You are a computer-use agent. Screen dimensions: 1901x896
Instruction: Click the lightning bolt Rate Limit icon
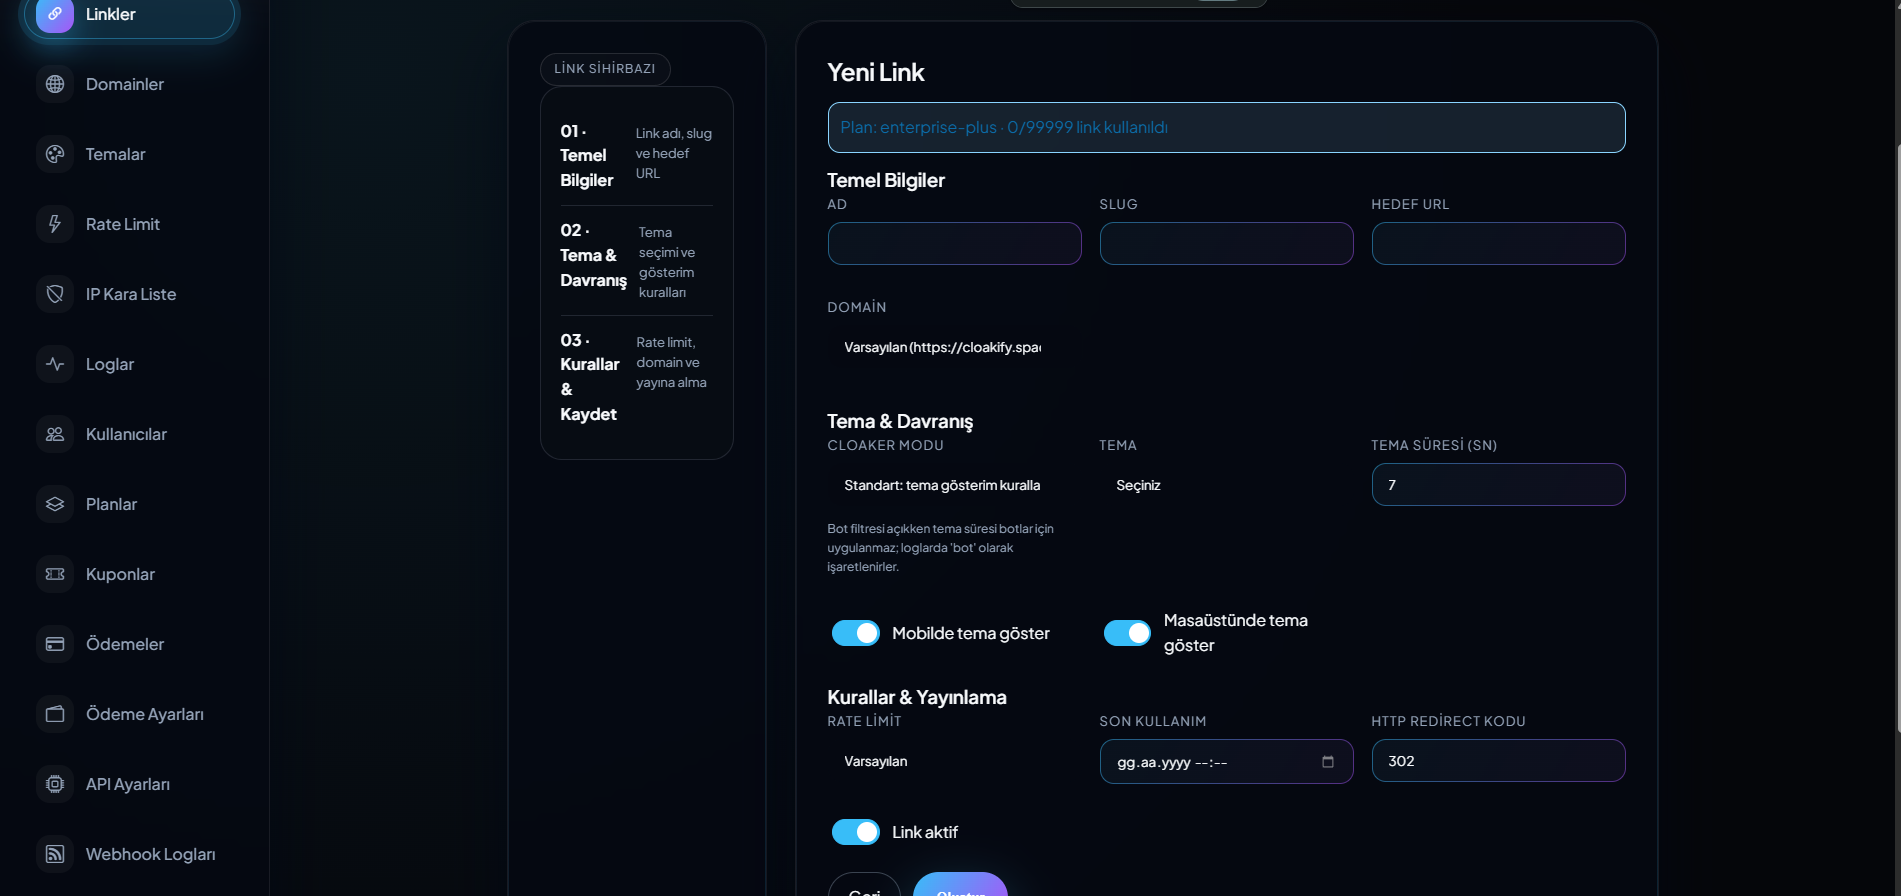pyautogui.click(x=55, y=224)
